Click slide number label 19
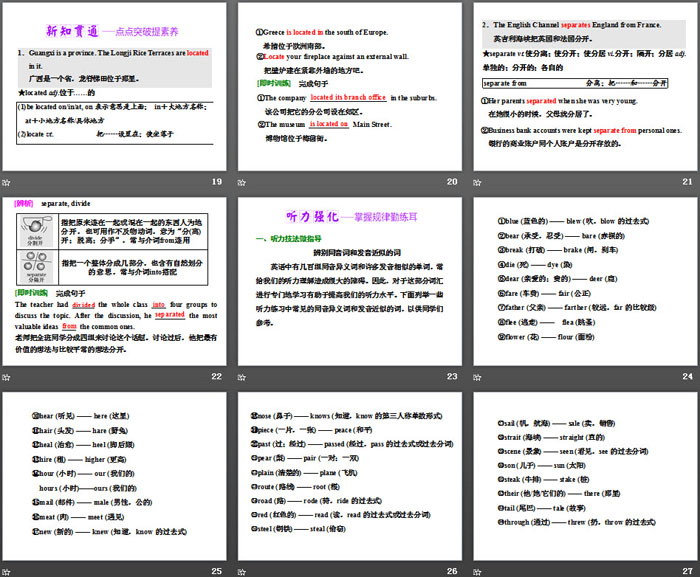Image resolution: width=700 pixels, height=577 pixels. pos(217,182)
